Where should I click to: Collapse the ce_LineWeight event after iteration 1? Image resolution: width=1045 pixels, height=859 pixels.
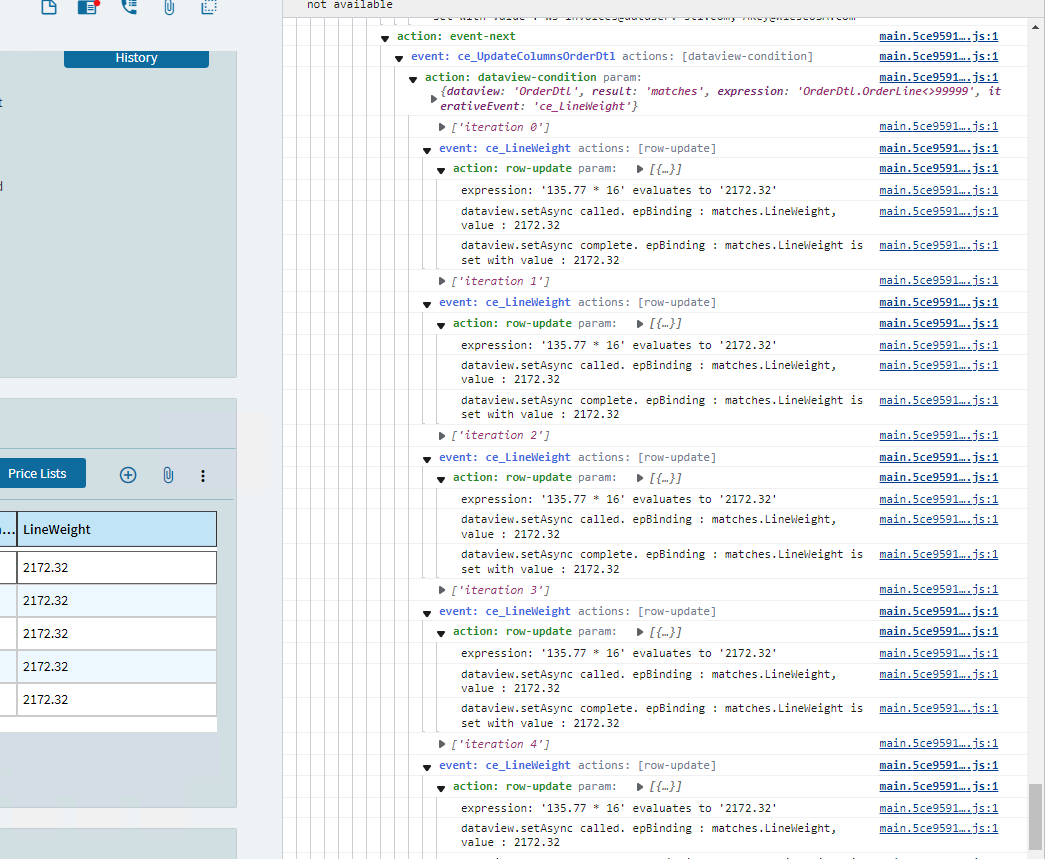[427, 304]
